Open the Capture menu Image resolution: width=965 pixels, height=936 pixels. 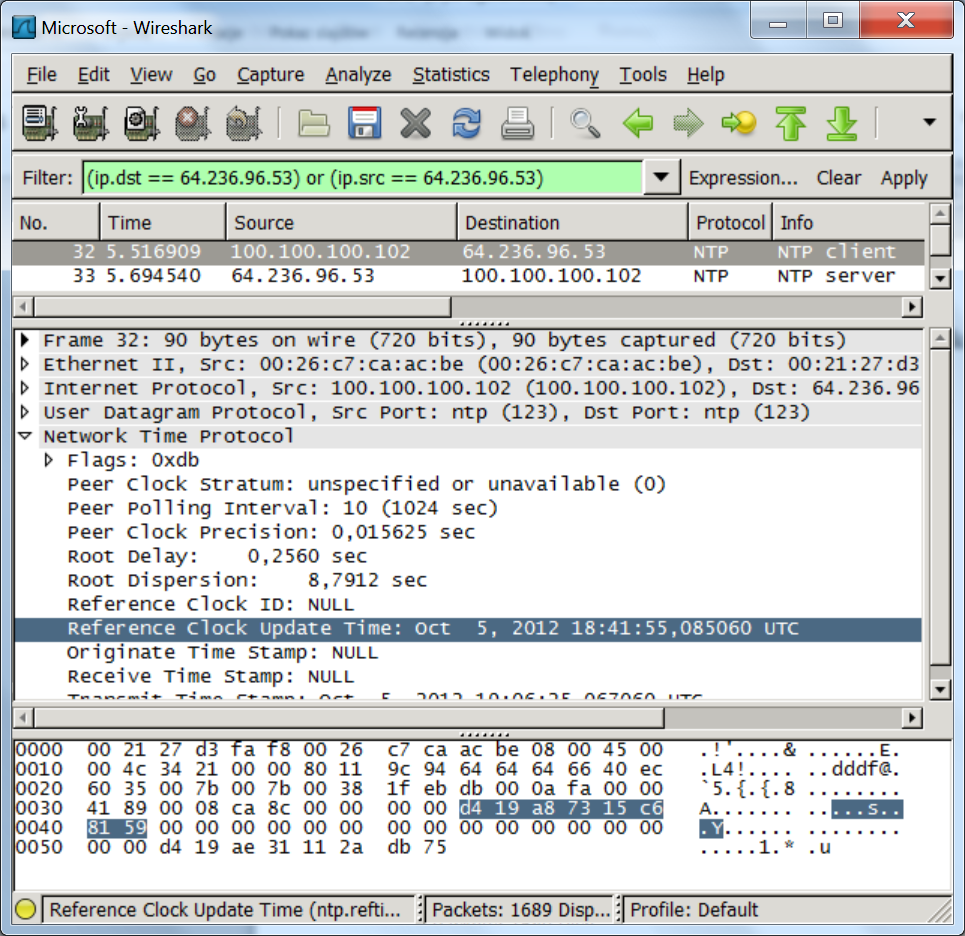tap(271, 74)
